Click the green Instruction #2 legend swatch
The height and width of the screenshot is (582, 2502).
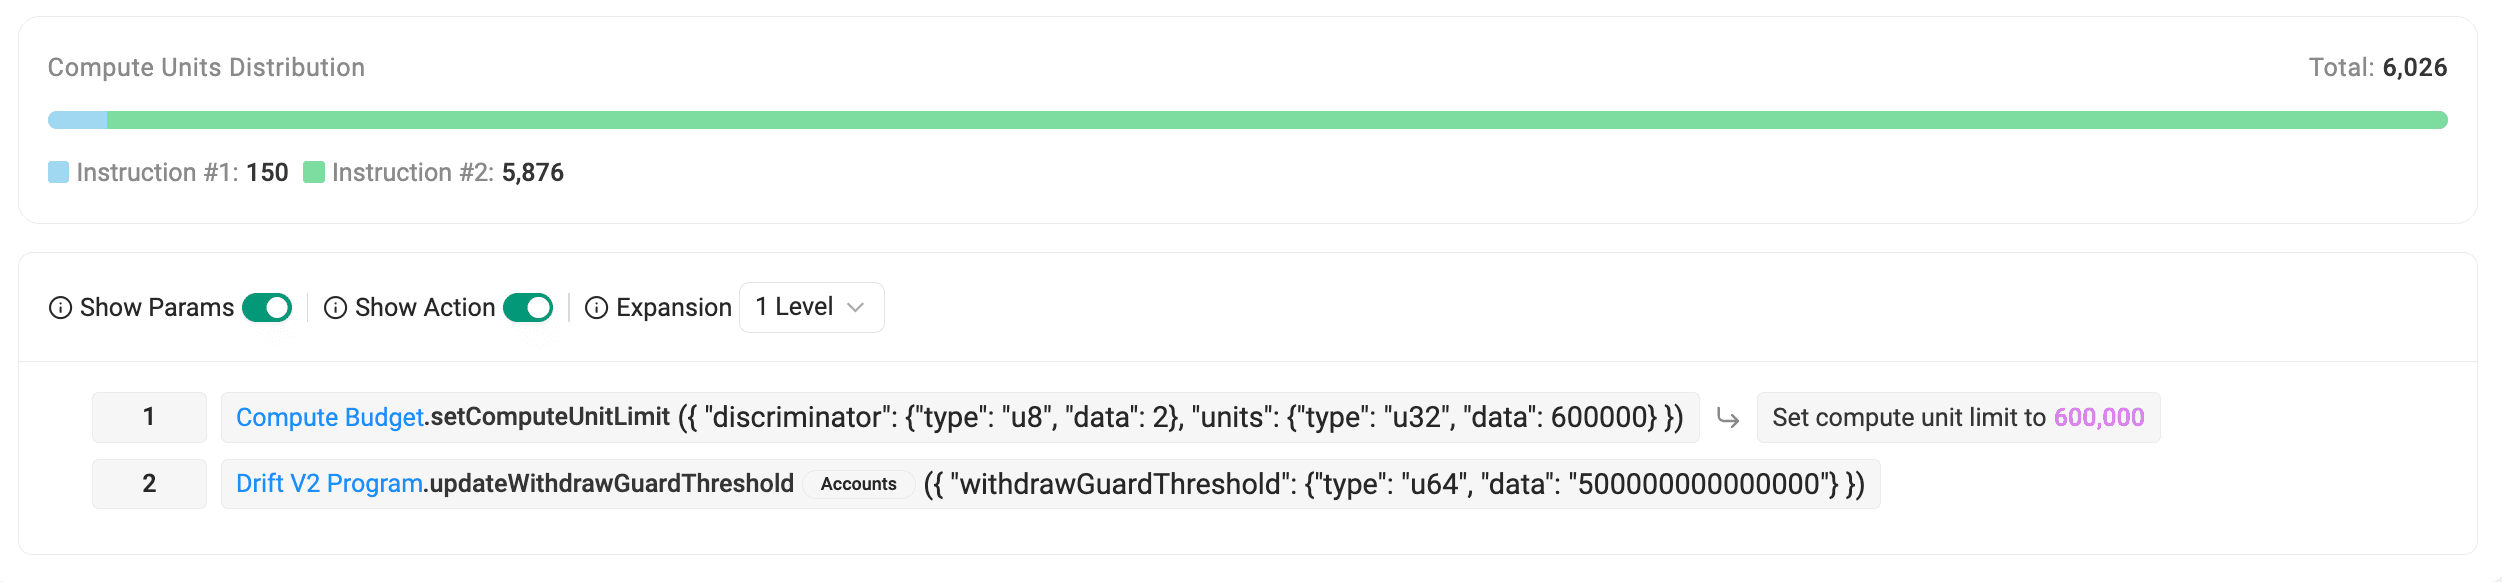314,173
